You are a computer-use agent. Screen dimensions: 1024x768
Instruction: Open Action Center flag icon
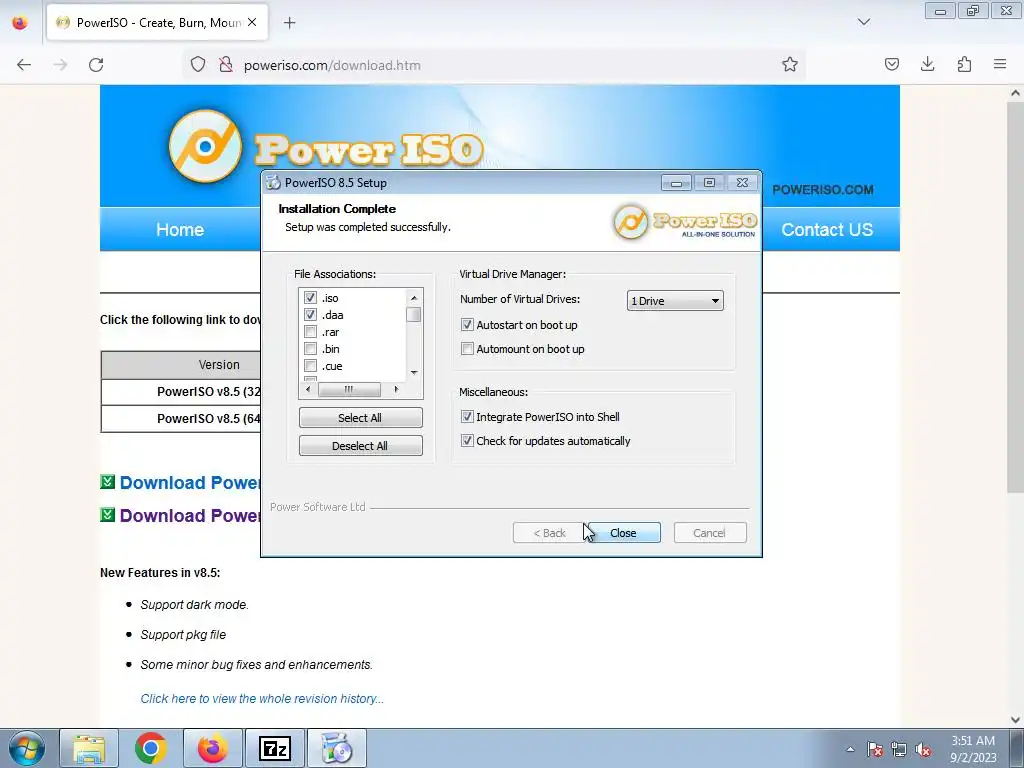pos(875,749)
